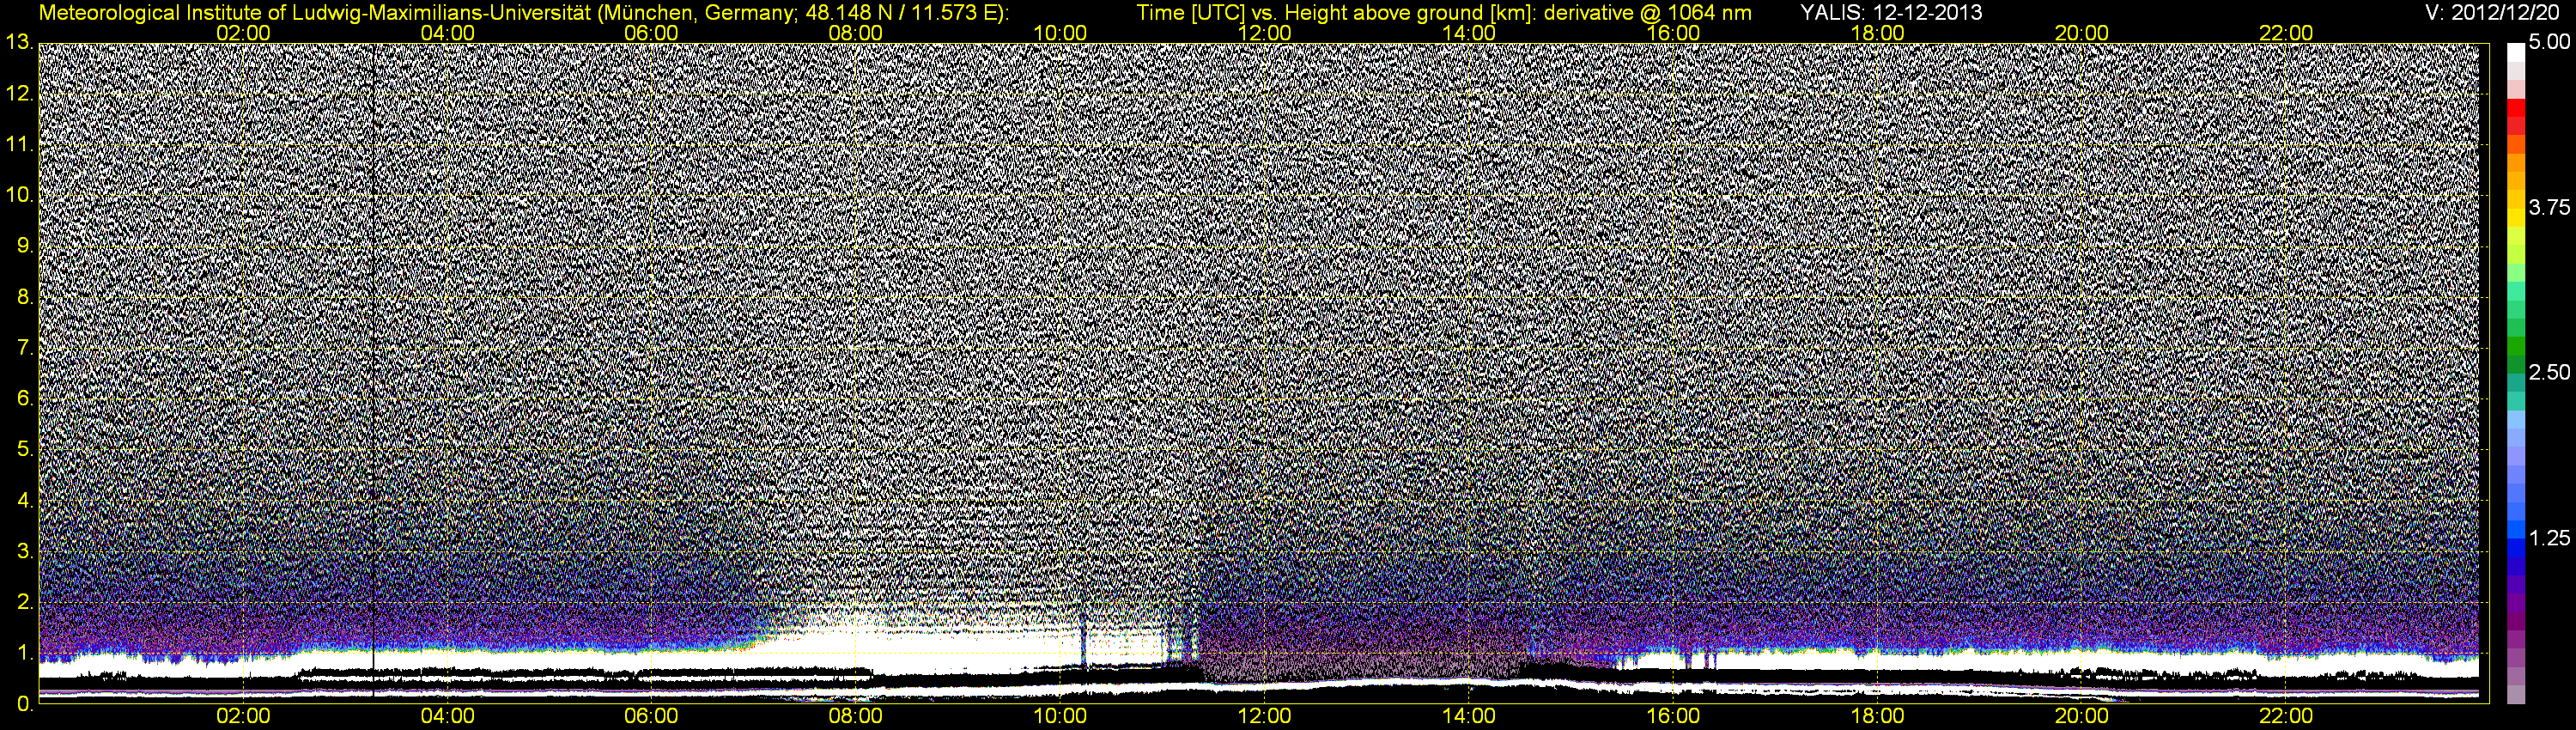Image resolution: width=2576 pixels, height=730 pixels.
Task: Click the '3.75' color scale value
Action: [x=2549, y=208]
